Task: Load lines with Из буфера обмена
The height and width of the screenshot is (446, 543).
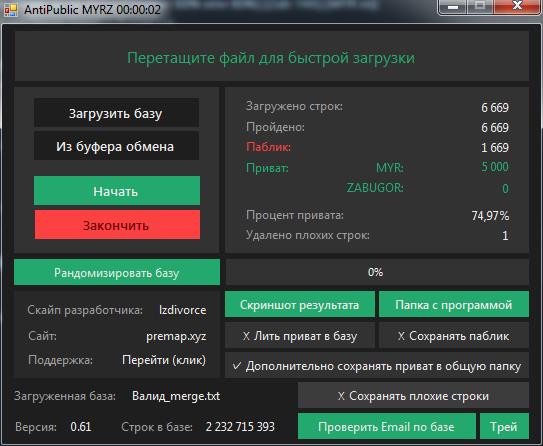Action: click(x=116, y=146)
